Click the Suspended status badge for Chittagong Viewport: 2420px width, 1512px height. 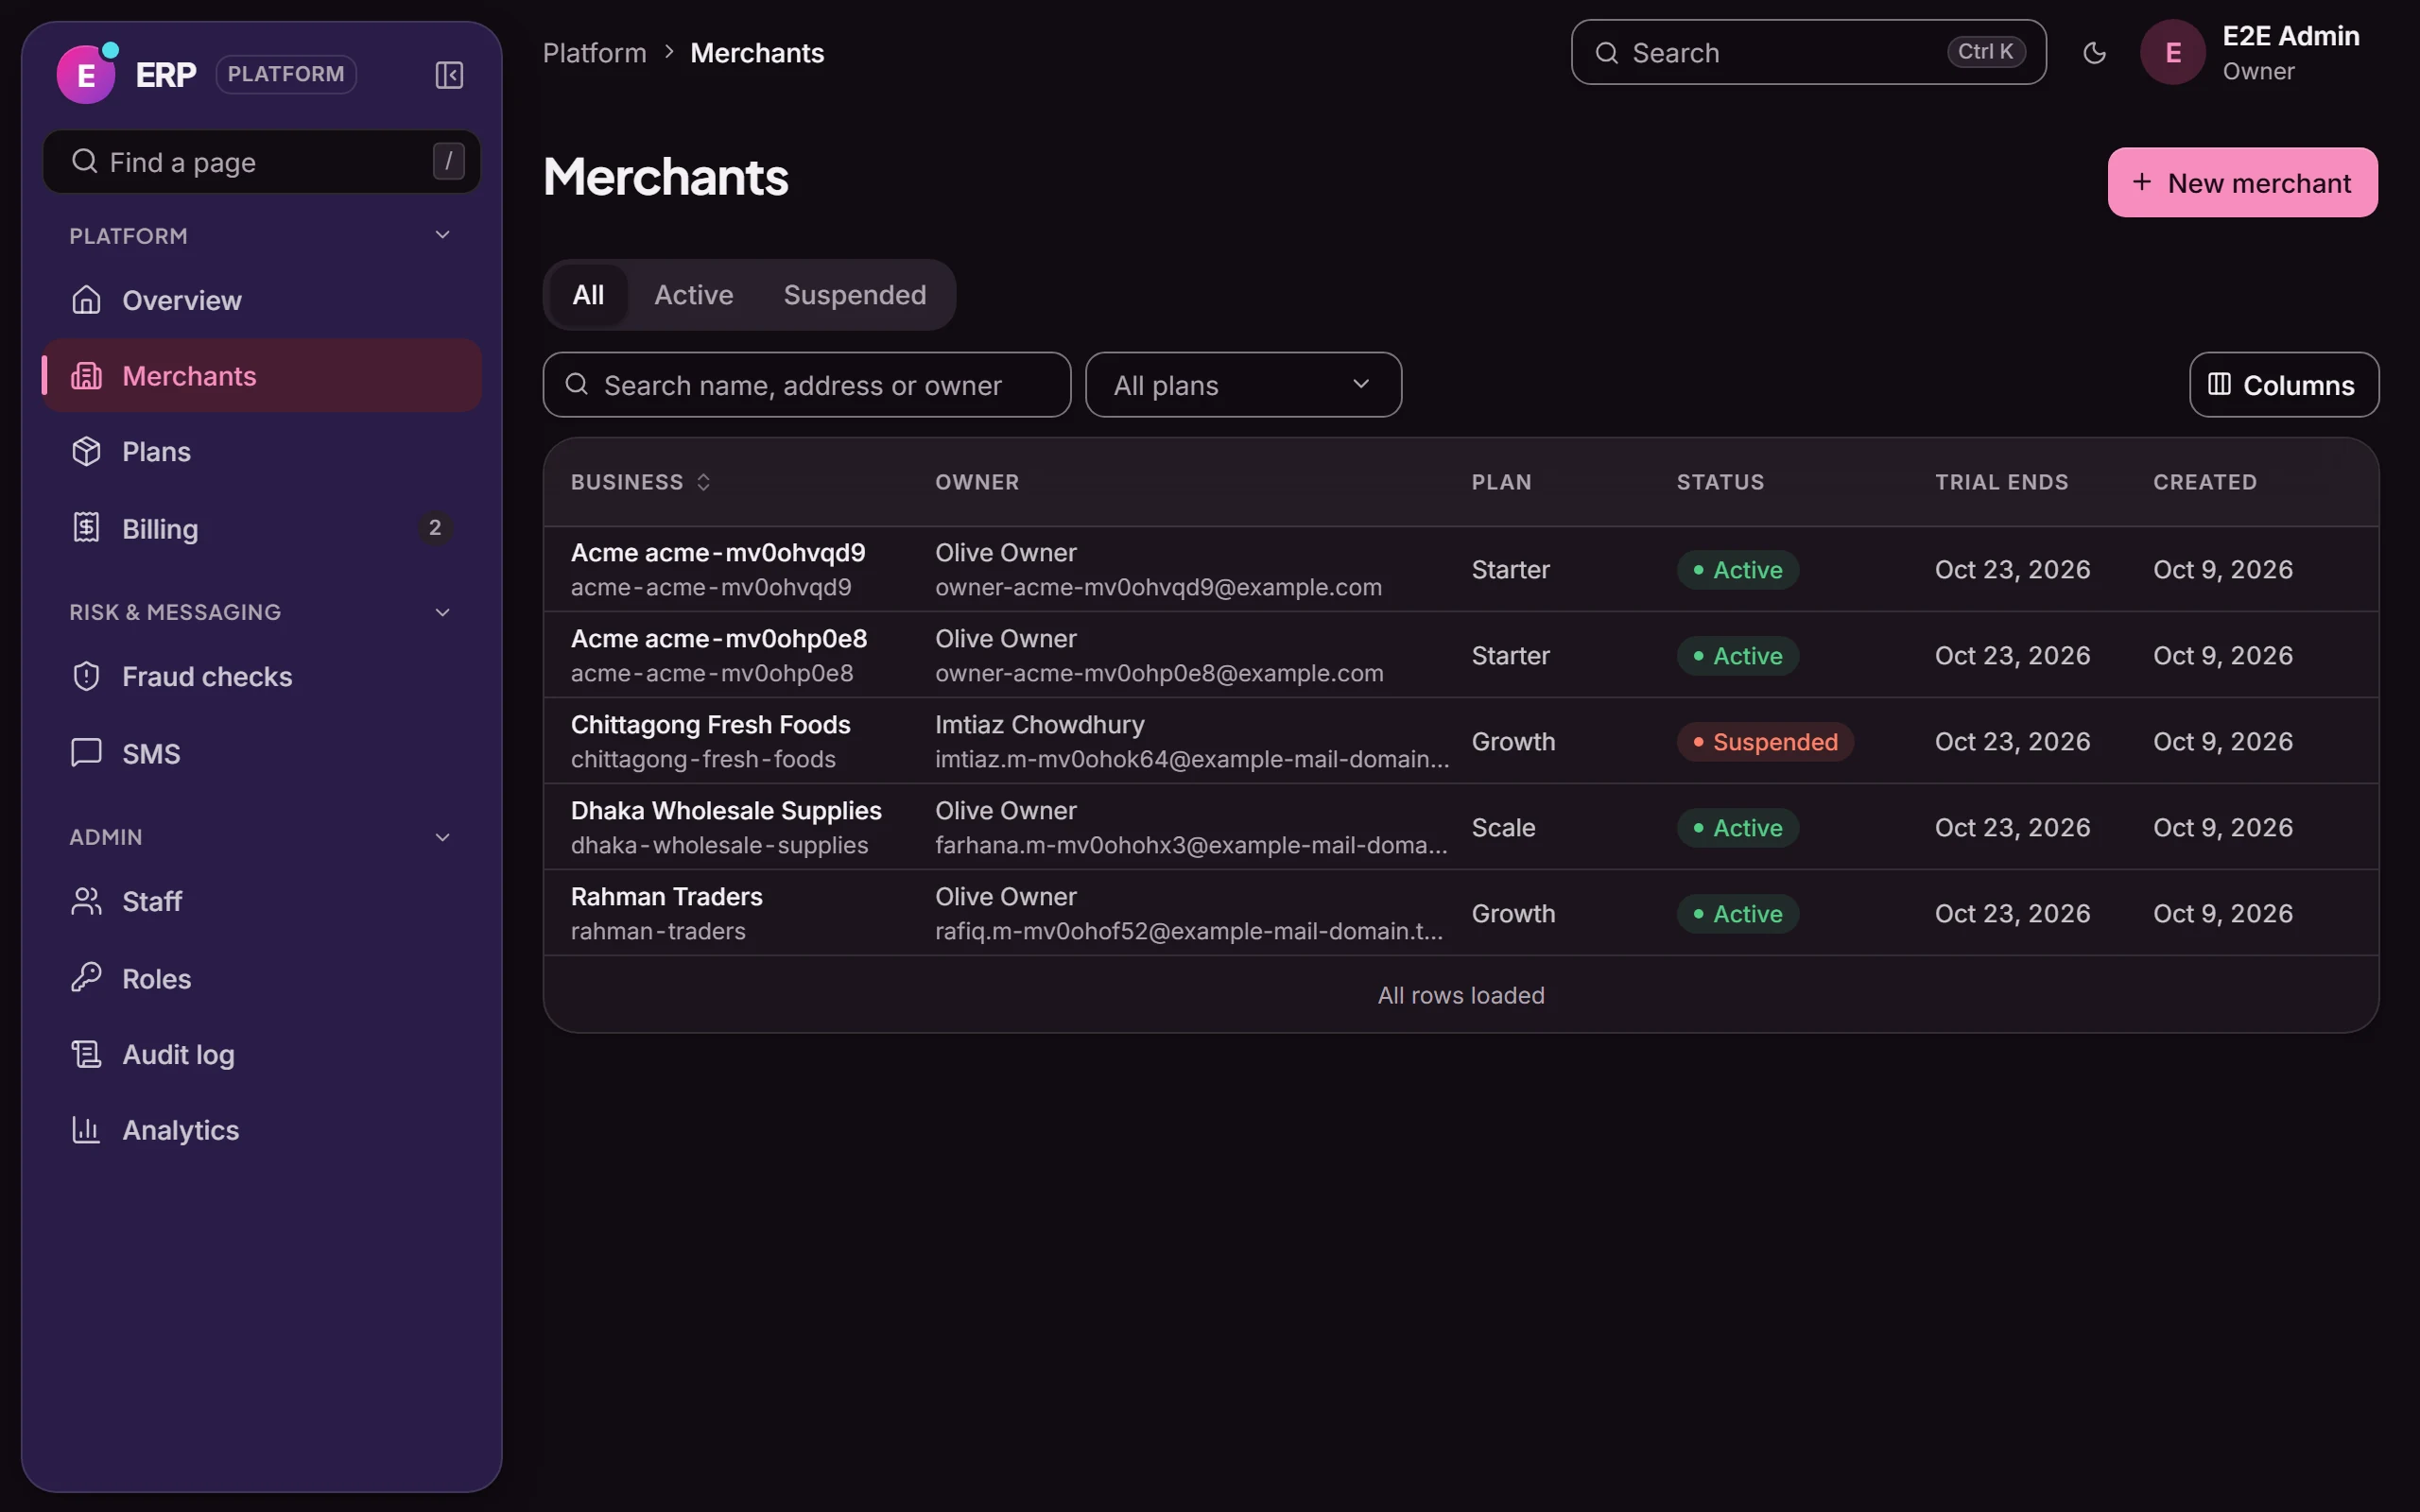tap(1765, 742)
